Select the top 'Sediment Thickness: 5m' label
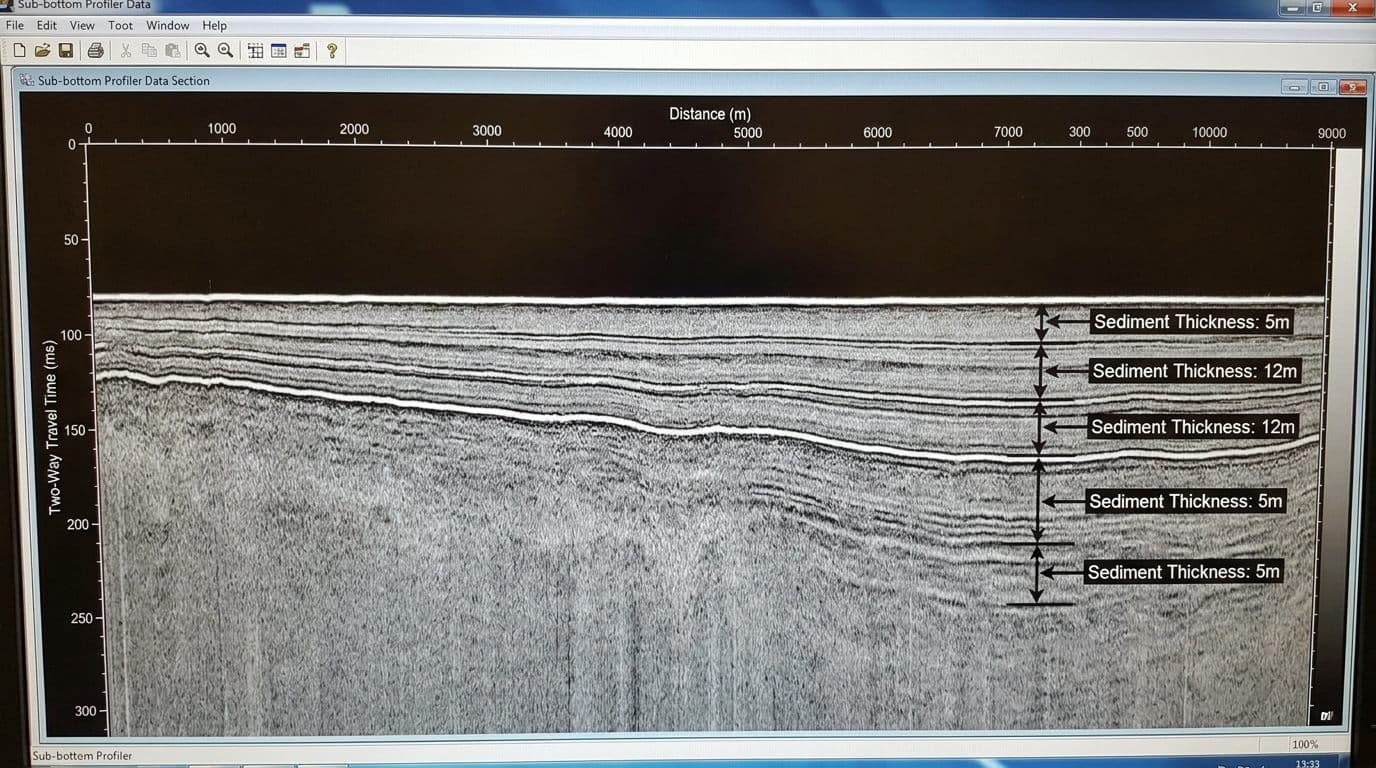 (1191, 322)
